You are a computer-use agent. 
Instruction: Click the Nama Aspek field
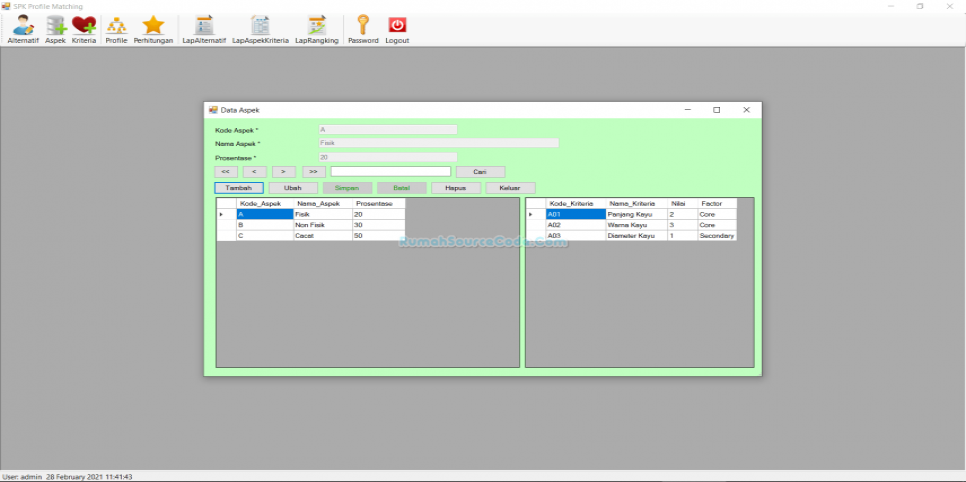[x=439, y=143]
